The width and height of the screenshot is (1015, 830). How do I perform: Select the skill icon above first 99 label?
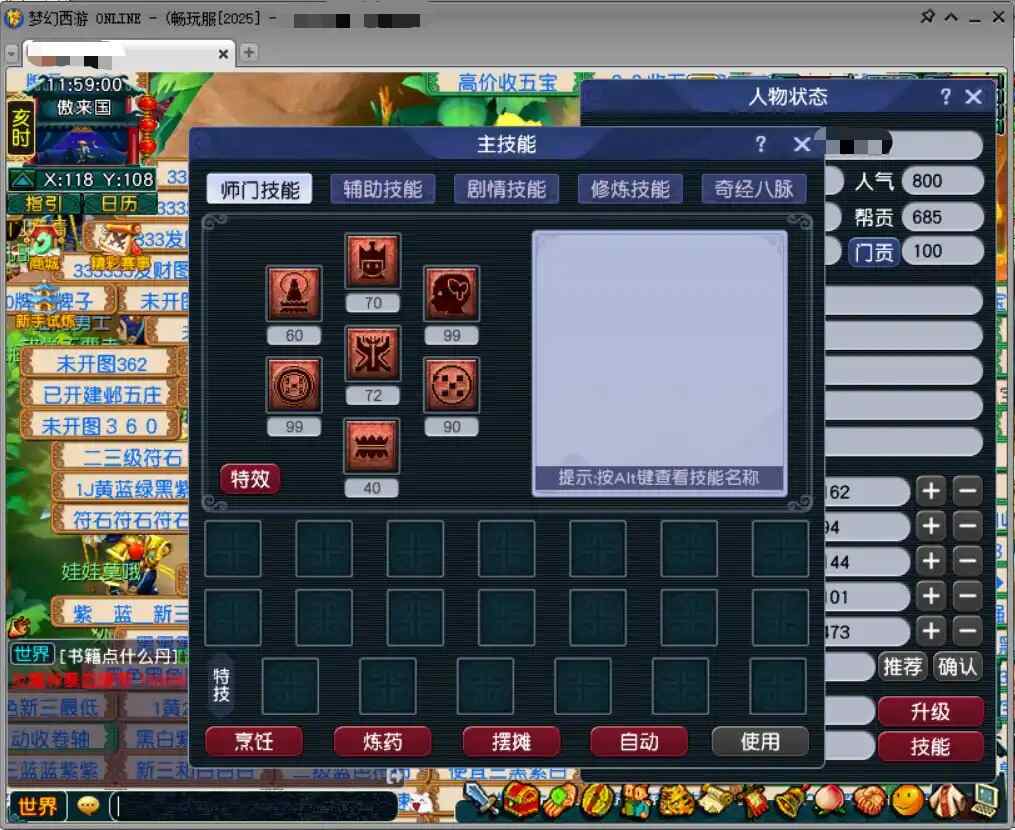pyautogui.click(x=294, y=385)
